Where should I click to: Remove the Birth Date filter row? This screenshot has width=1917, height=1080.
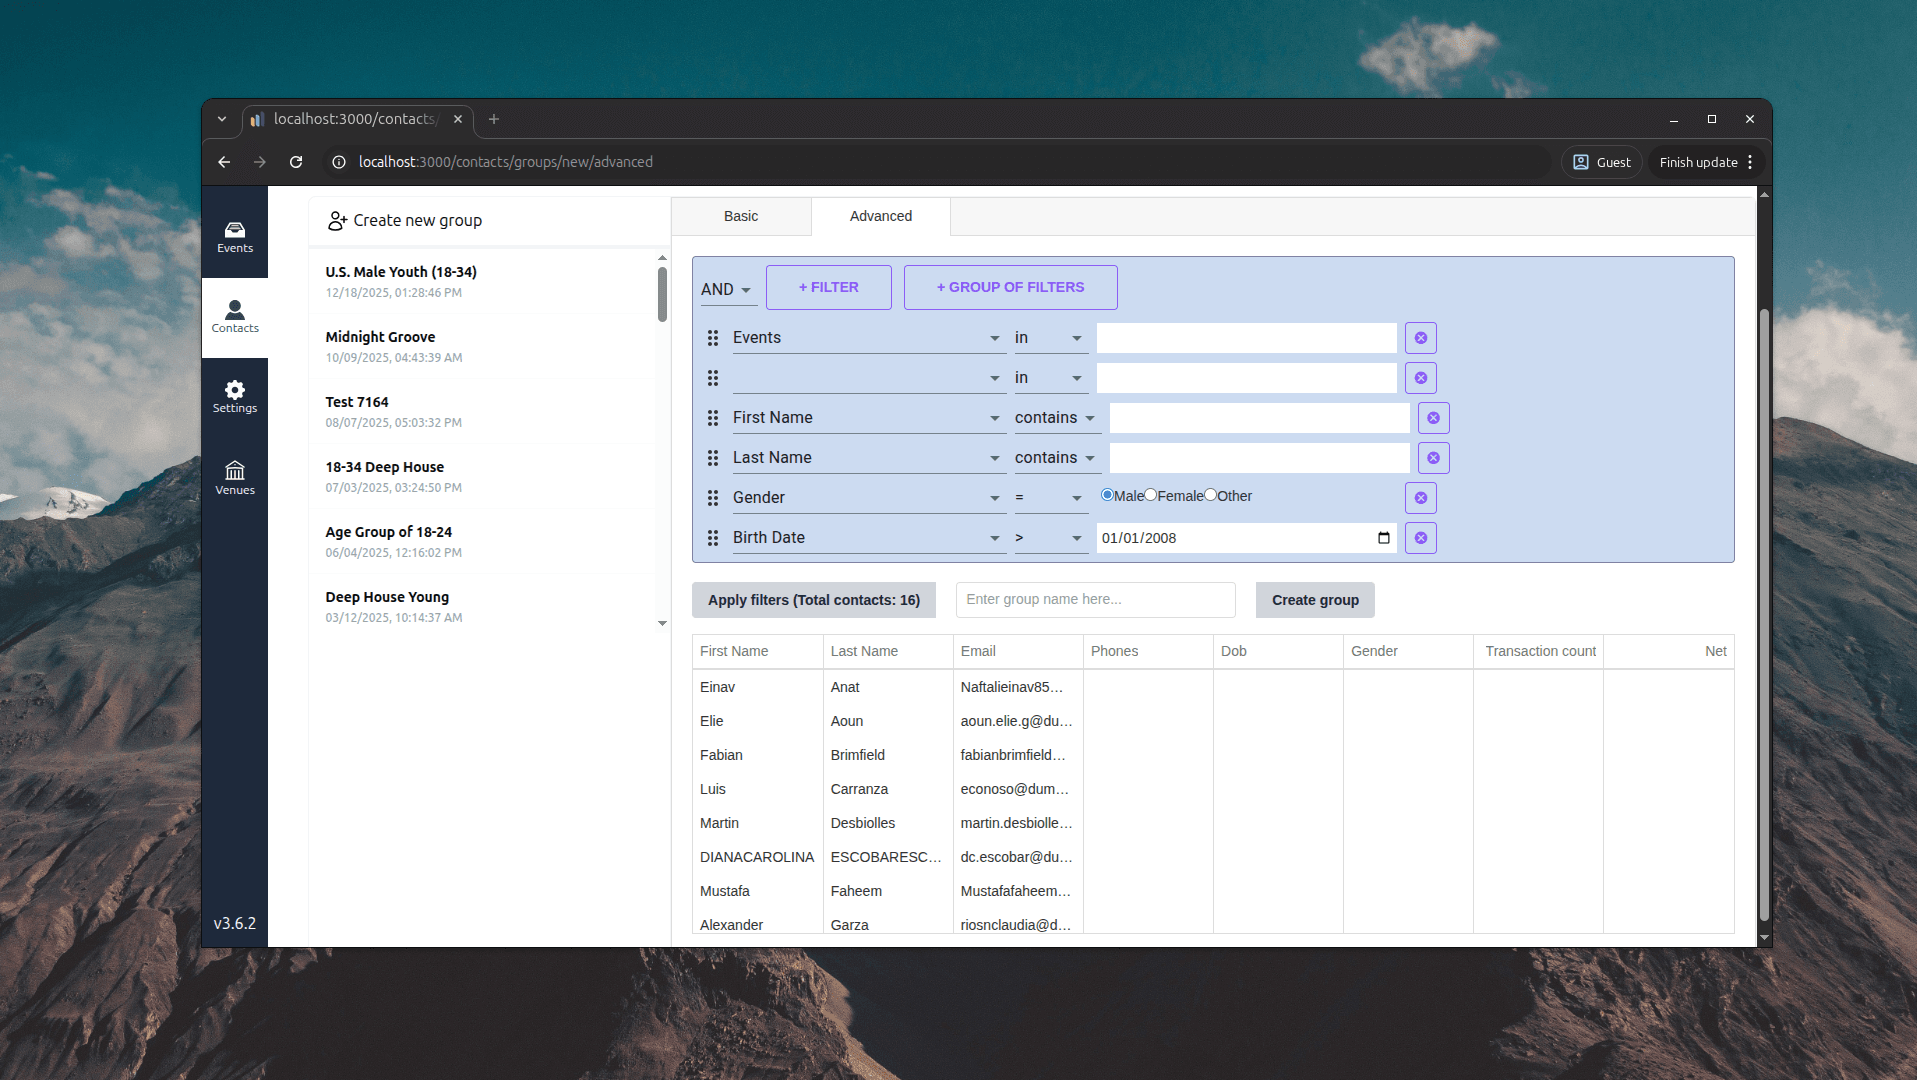click(1420, 538)
